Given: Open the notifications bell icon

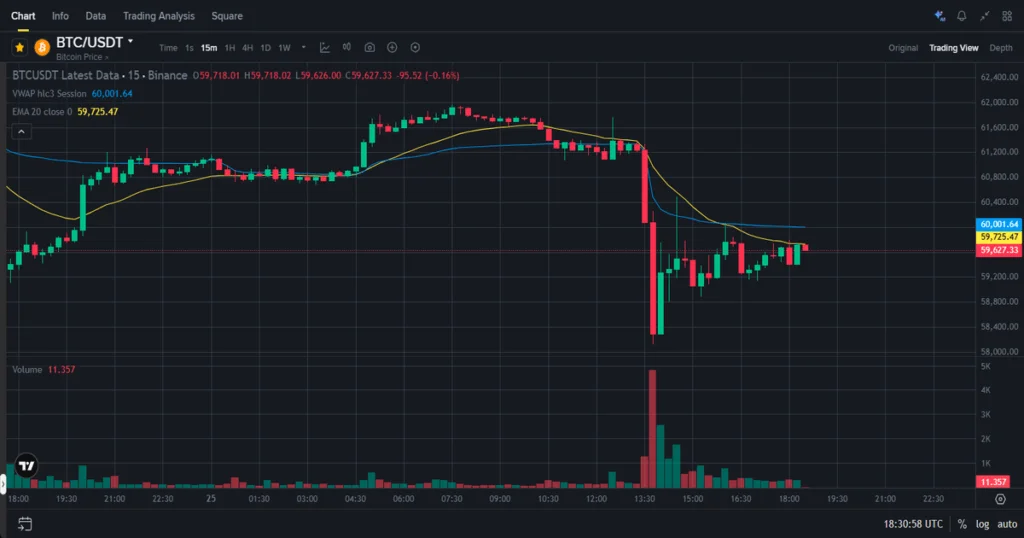Looking at the screenshot, I should [x=961, y=16].
